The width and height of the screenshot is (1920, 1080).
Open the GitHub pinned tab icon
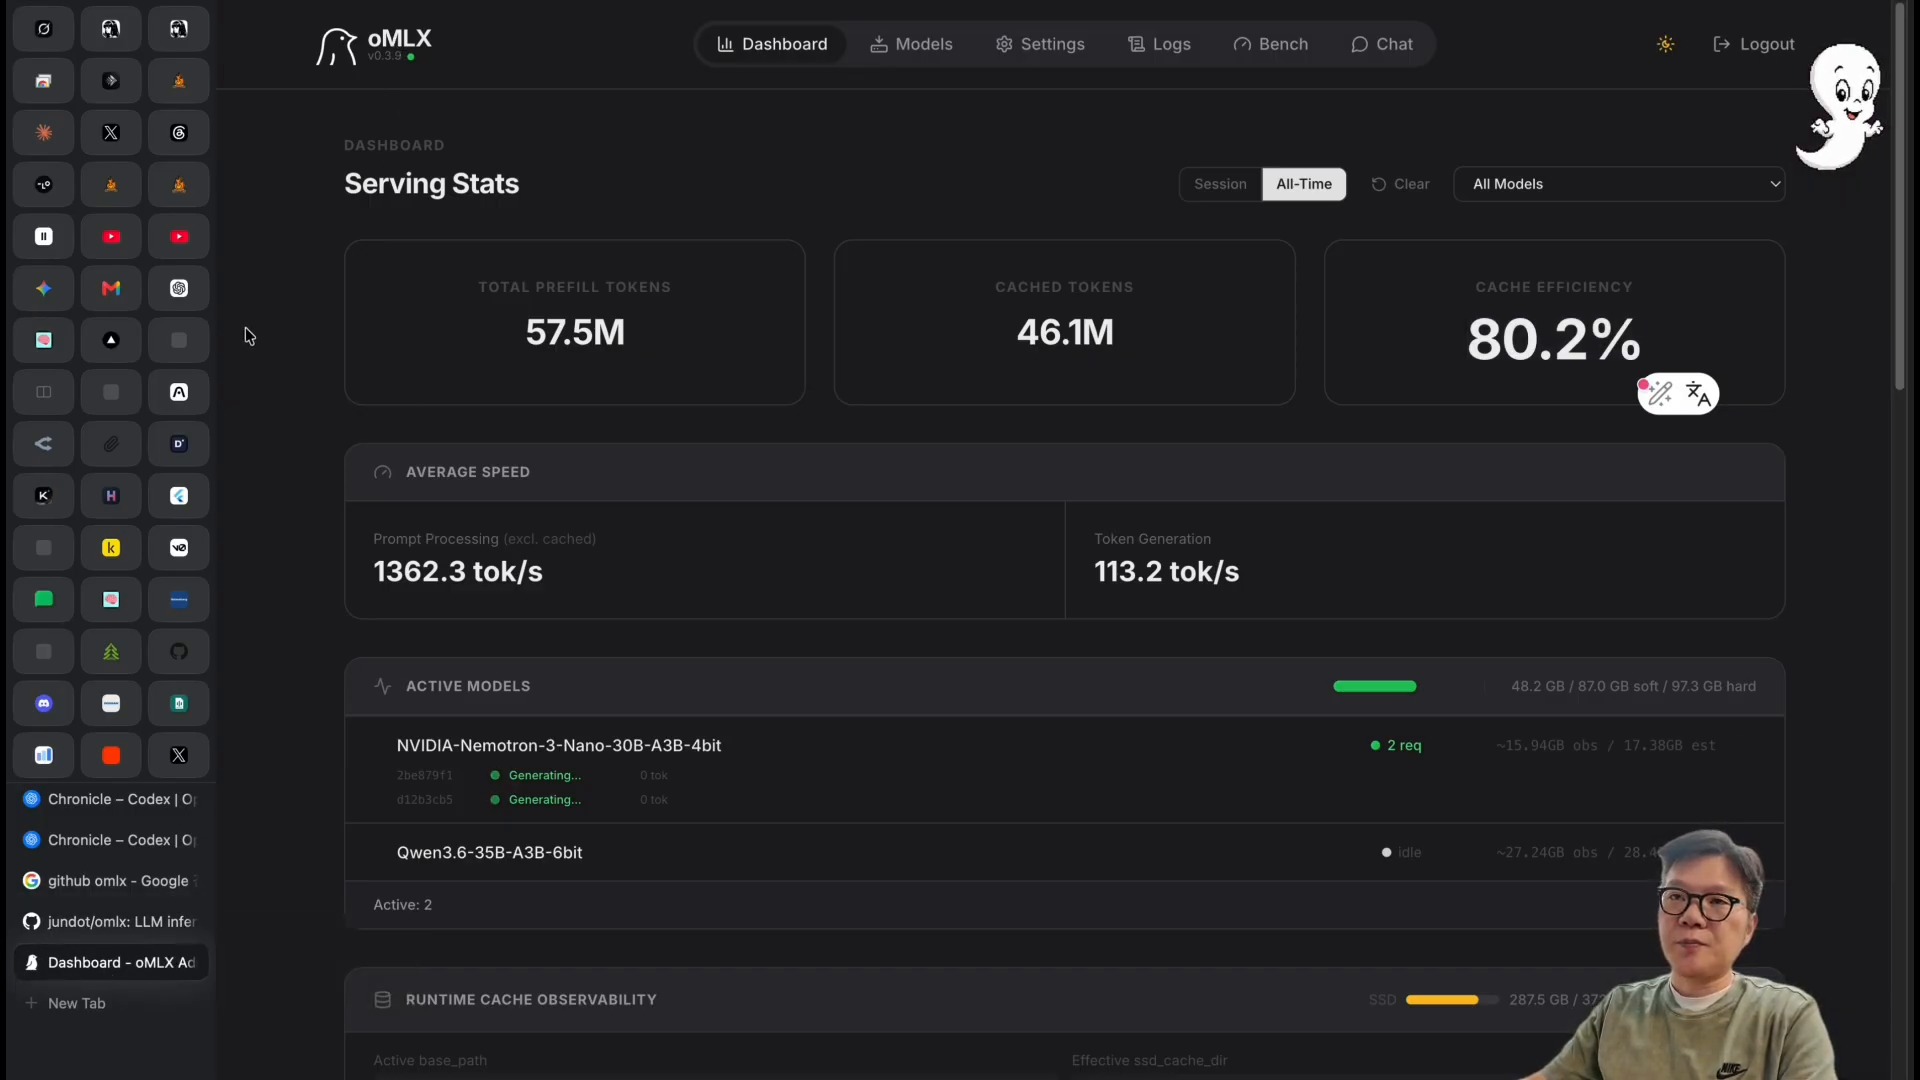(x=179, y=652)
